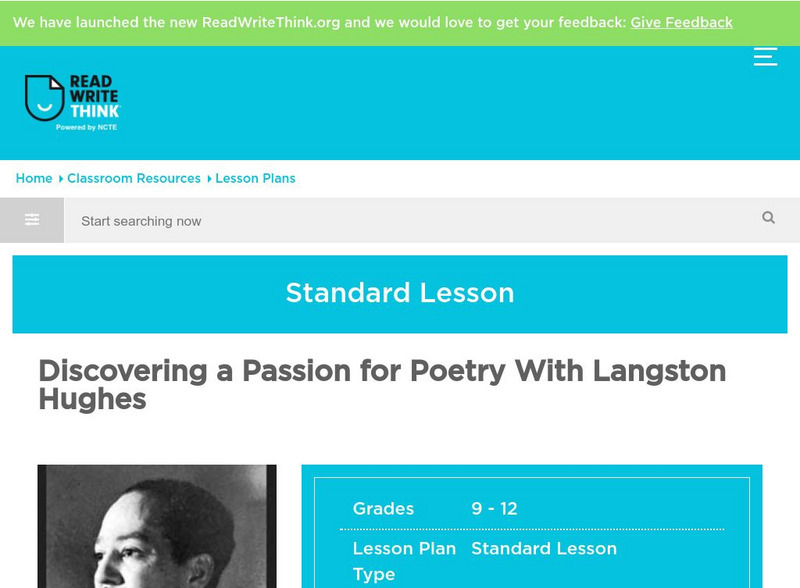Click the Grades label in info panel

tap(383, 509)
